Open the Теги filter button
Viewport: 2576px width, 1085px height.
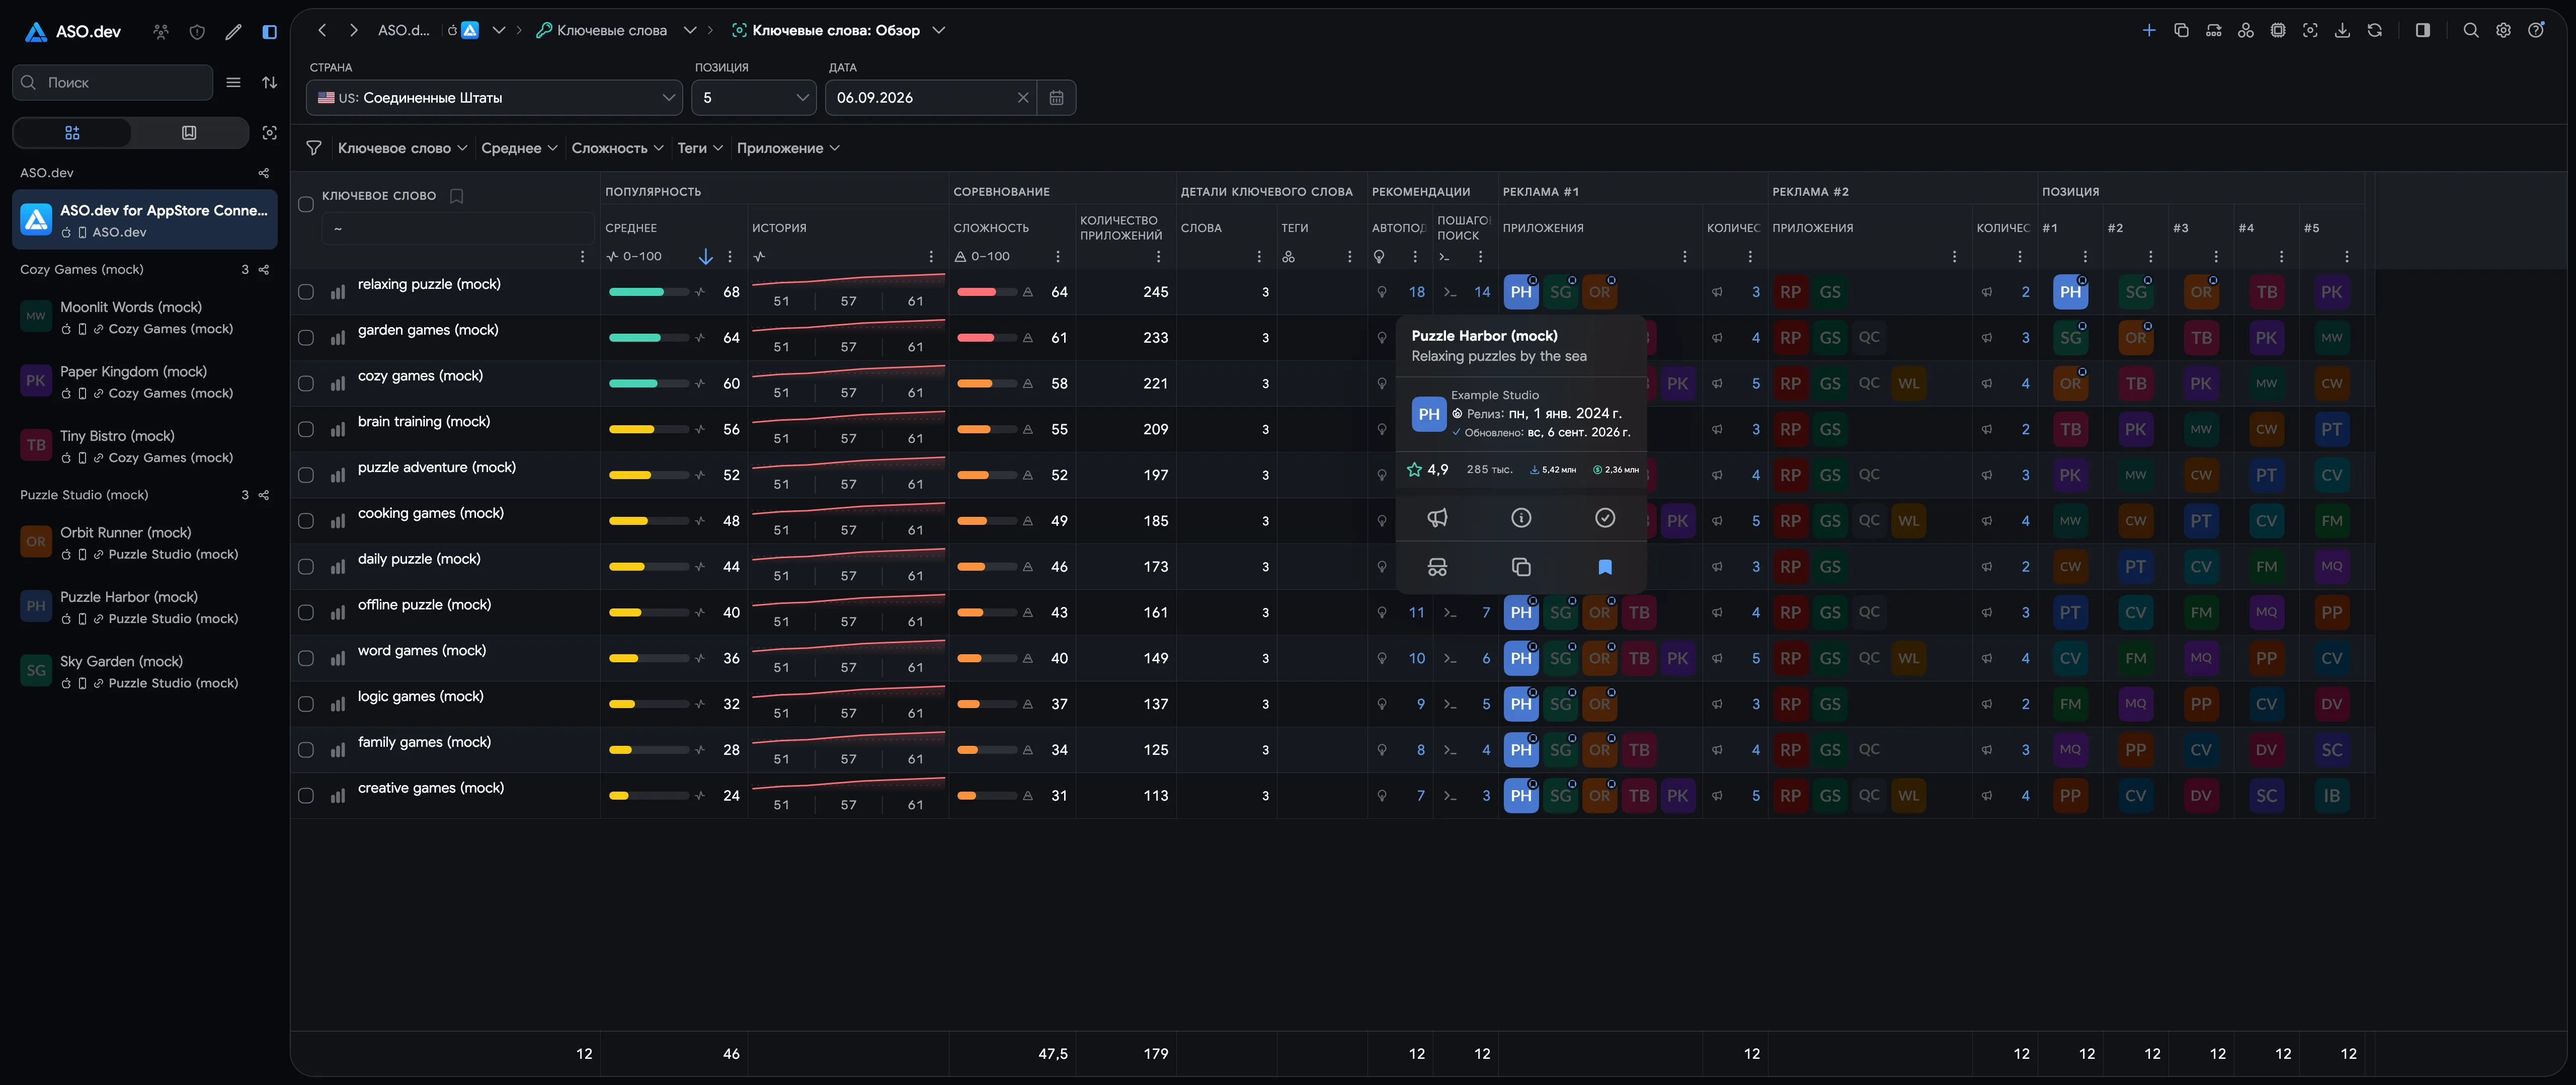(x=700, y=148)
